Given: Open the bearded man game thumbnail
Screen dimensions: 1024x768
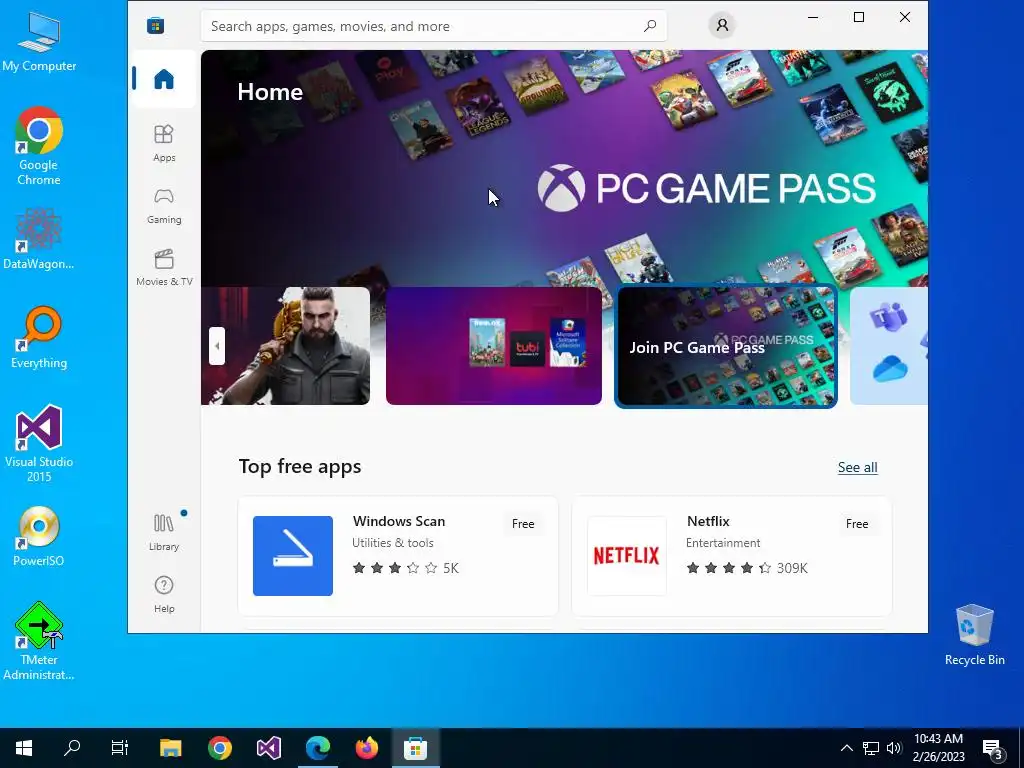Looking at the screenshot, I should (285, 346).
